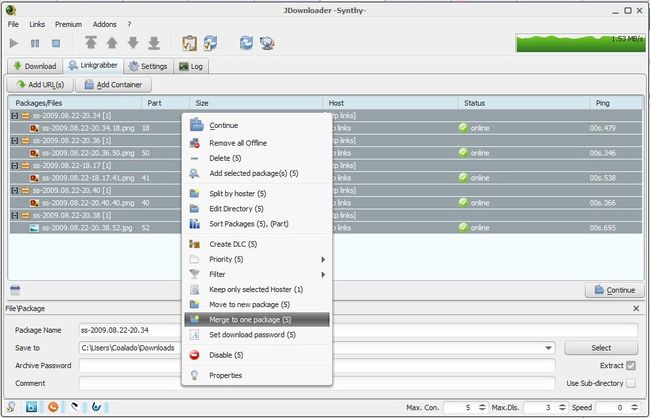
Task: Open the File menu
Action: (13, 24)
